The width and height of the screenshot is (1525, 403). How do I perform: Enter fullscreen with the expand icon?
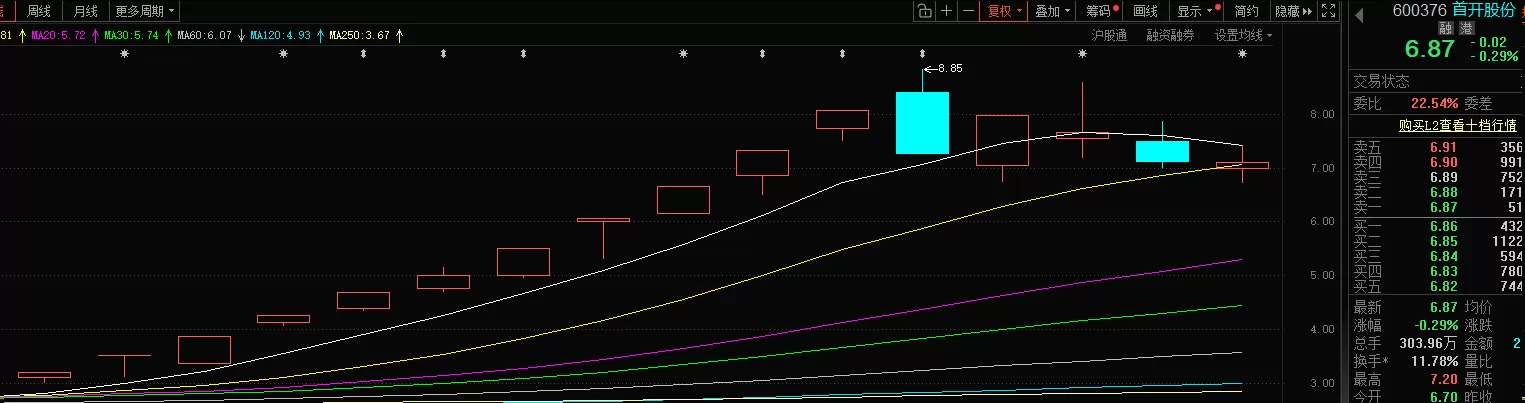click(1328, 11)
